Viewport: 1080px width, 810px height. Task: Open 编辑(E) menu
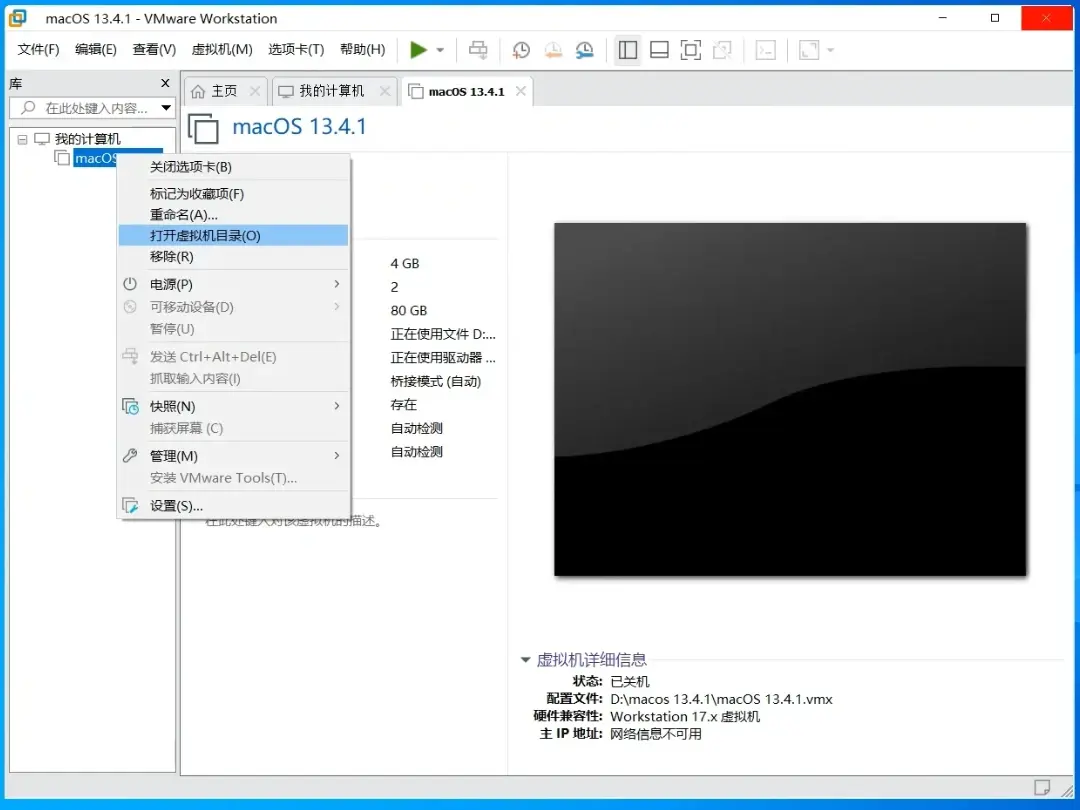coord(96,50)
